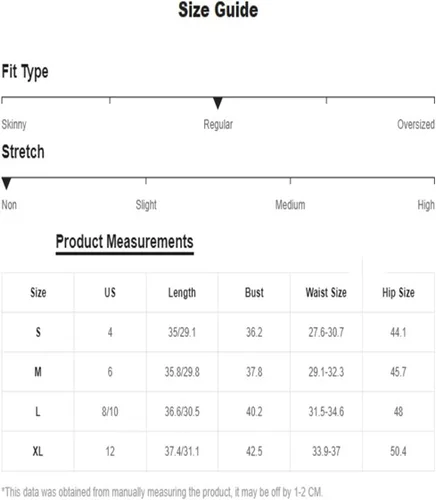Click the Size Guide title

218,10
